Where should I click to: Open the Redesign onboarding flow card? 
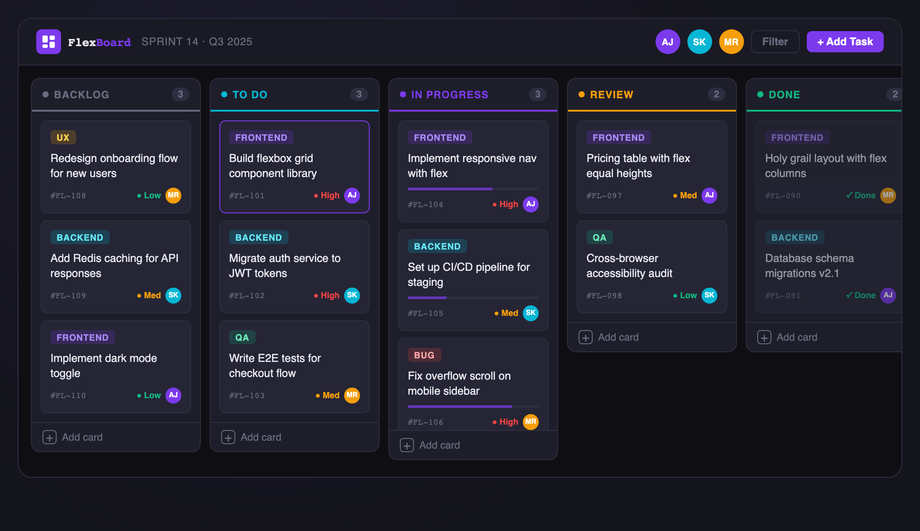coord(116,167)
